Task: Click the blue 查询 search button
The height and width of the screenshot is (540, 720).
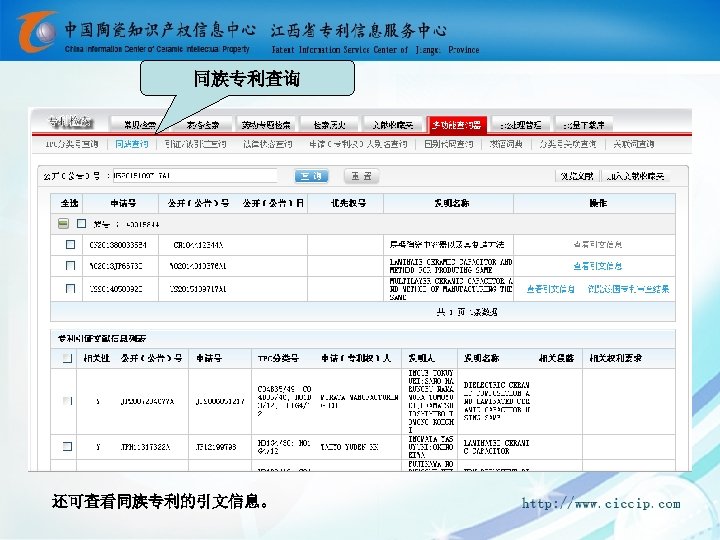Action: [x=311, y=176]
